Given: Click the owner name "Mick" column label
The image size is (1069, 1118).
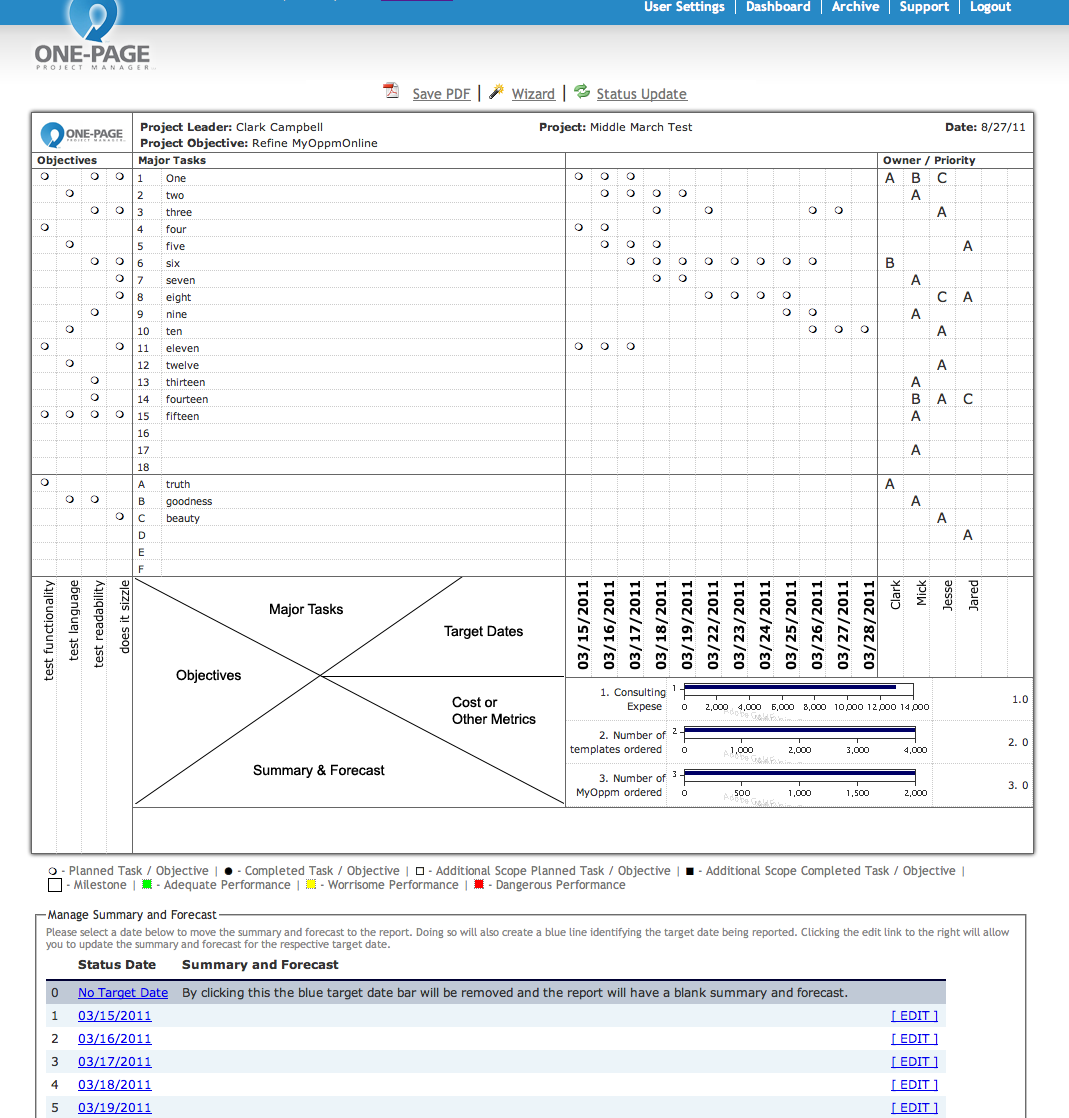Looking at the screenshot, I should coord(921,593).
